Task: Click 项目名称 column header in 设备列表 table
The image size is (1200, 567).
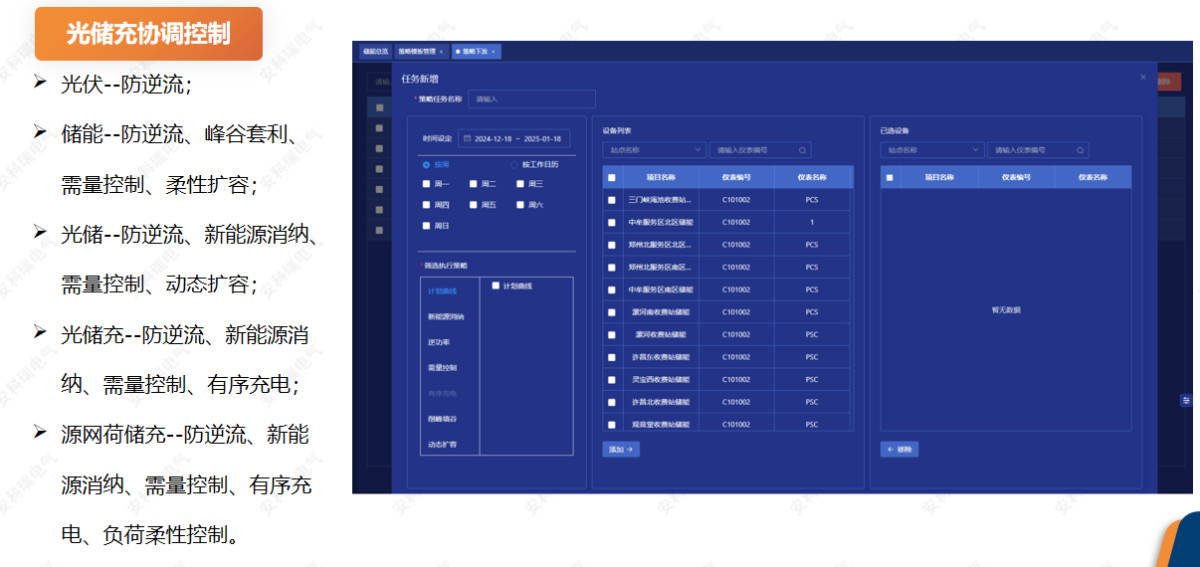Action: pyautogui.click(x=660, y=177)
